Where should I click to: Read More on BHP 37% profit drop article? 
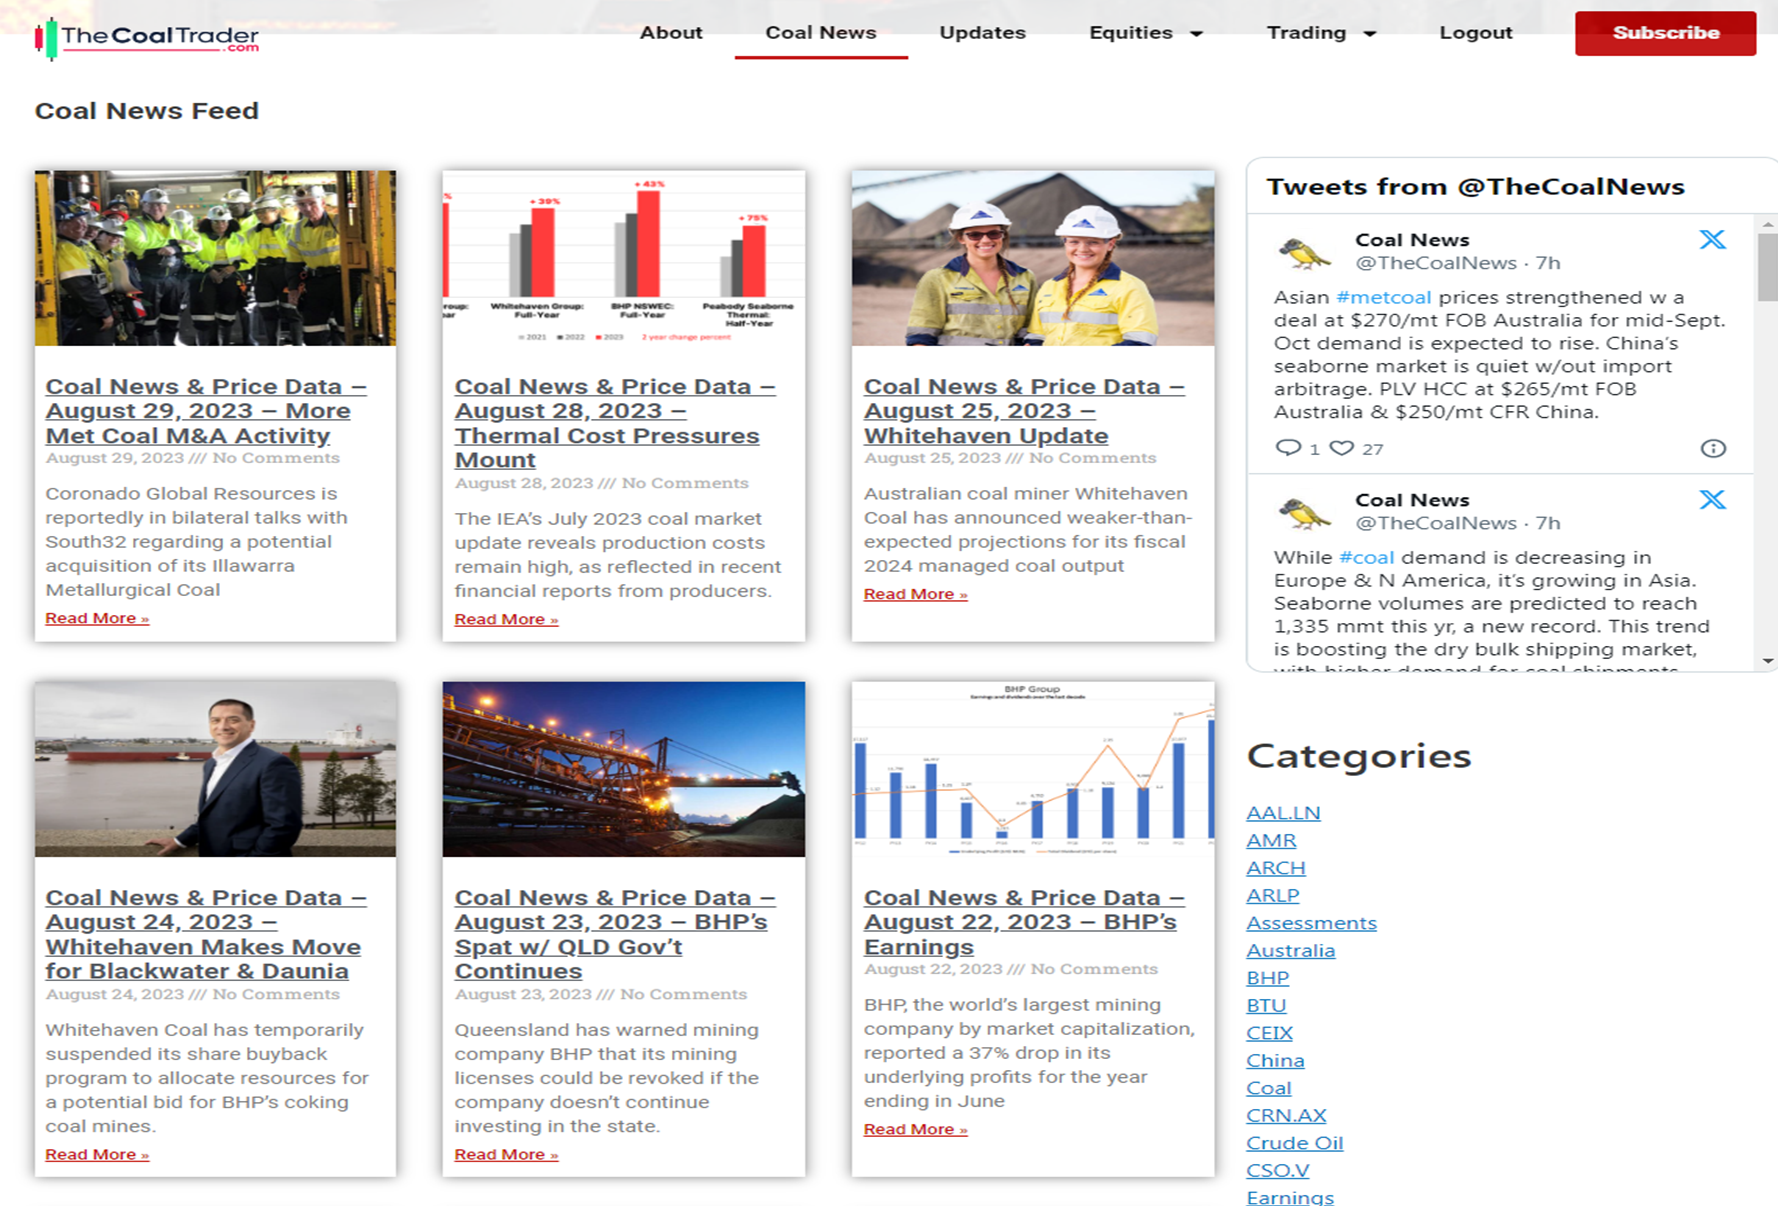coord(915,1129)
